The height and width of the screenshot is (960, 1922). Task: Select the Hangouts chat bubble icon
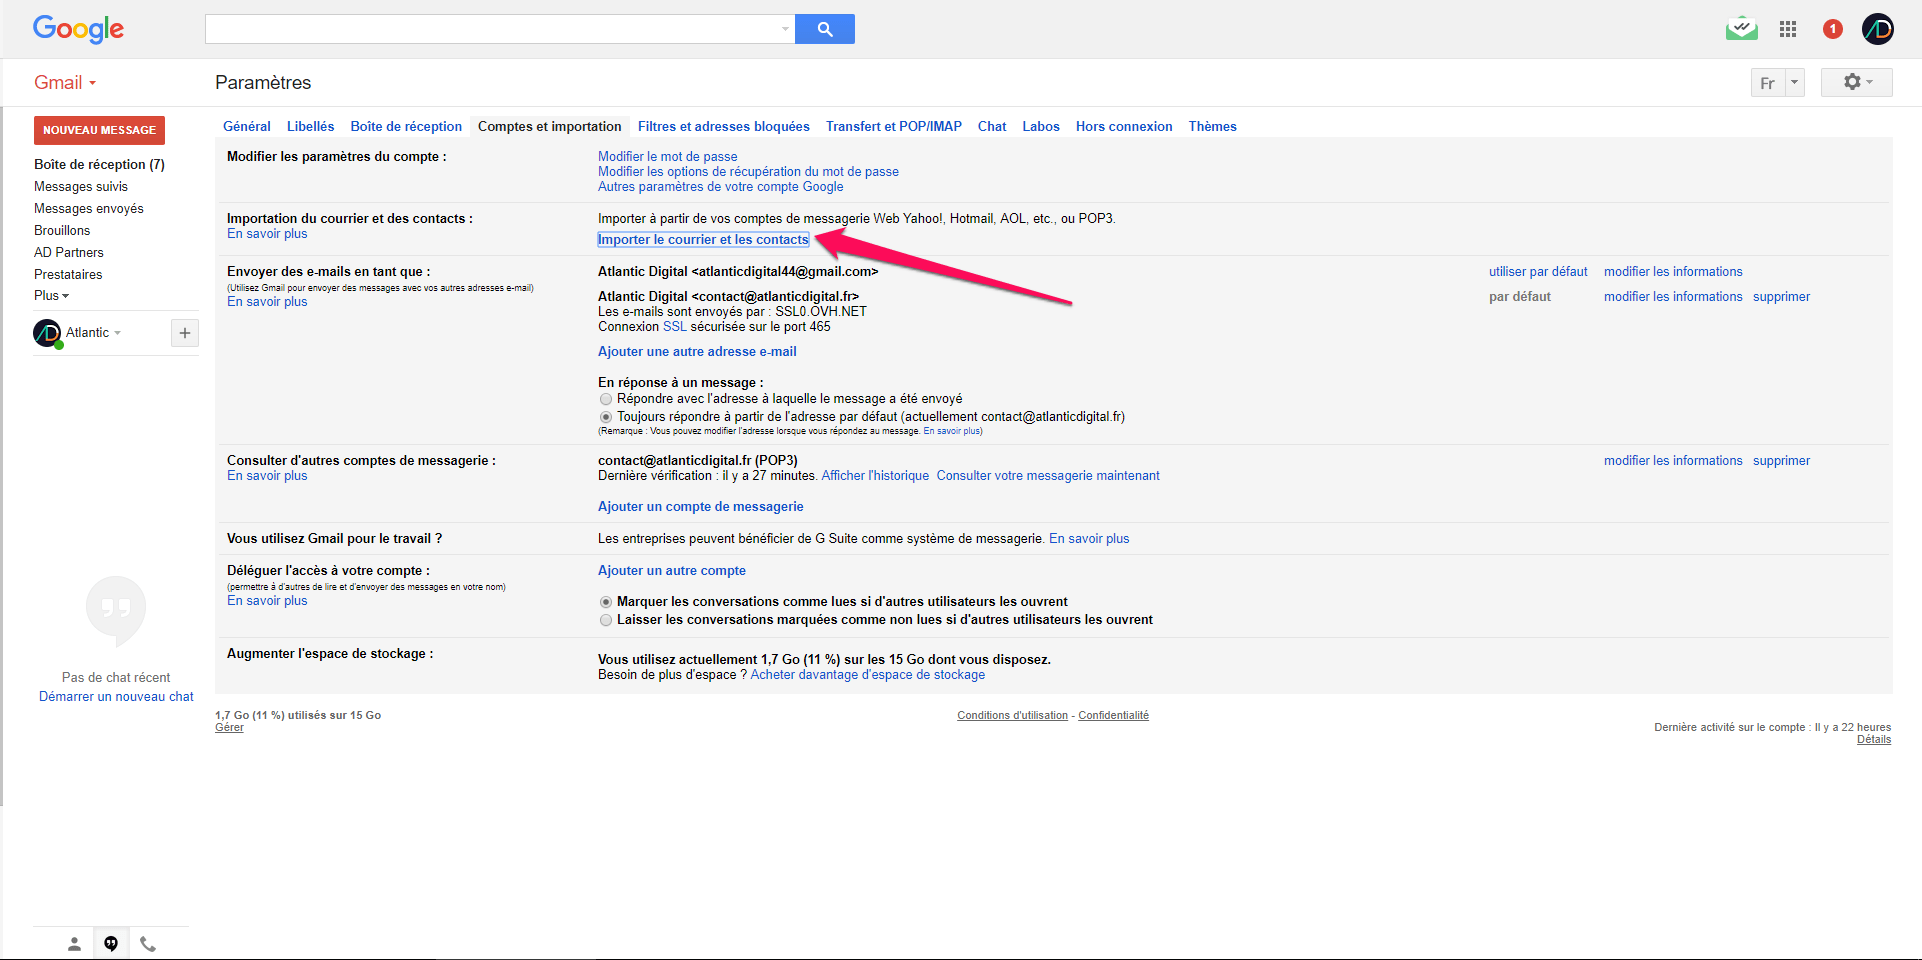tap(111, 943)
